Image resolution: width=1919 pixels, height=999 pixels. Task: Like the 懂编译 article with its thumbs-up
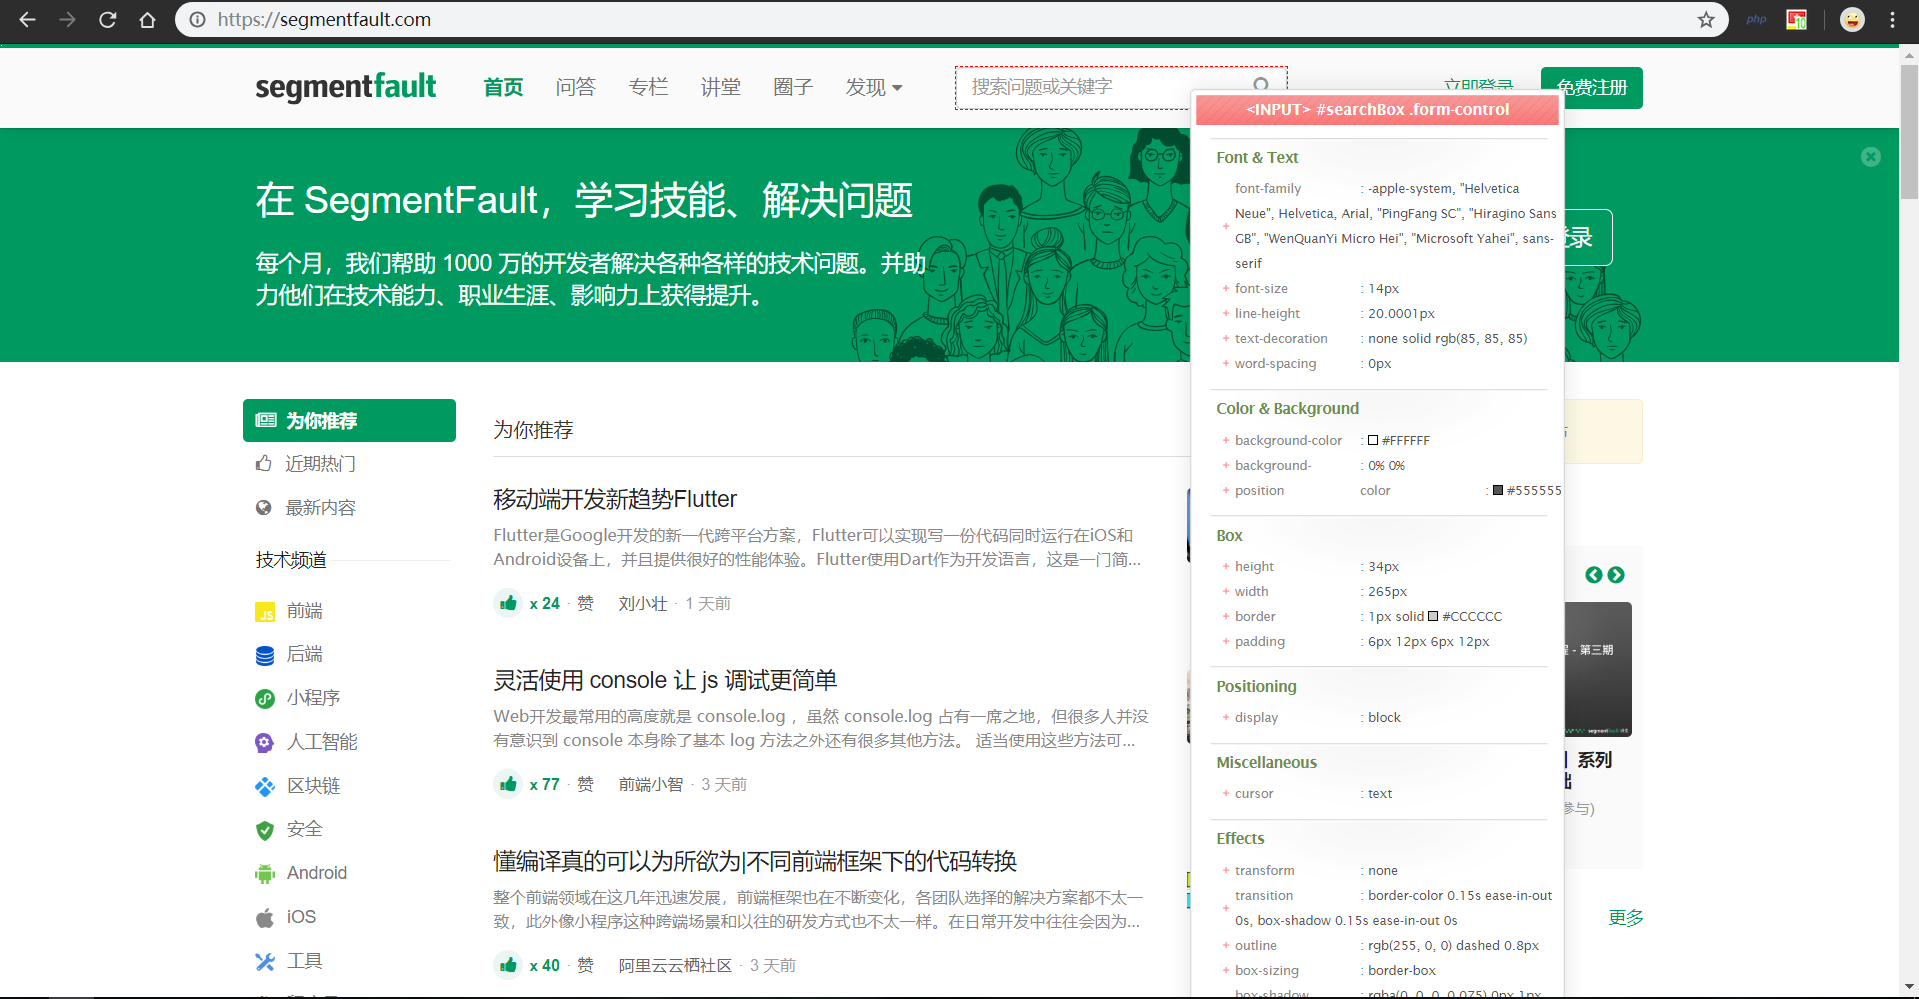point(508,965)
